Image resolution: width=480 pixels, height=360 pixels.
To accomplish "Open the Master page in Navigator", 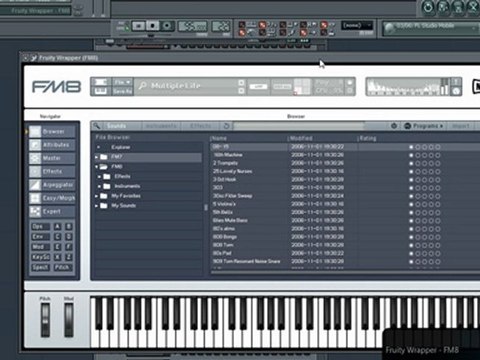I will pos(52,158).
